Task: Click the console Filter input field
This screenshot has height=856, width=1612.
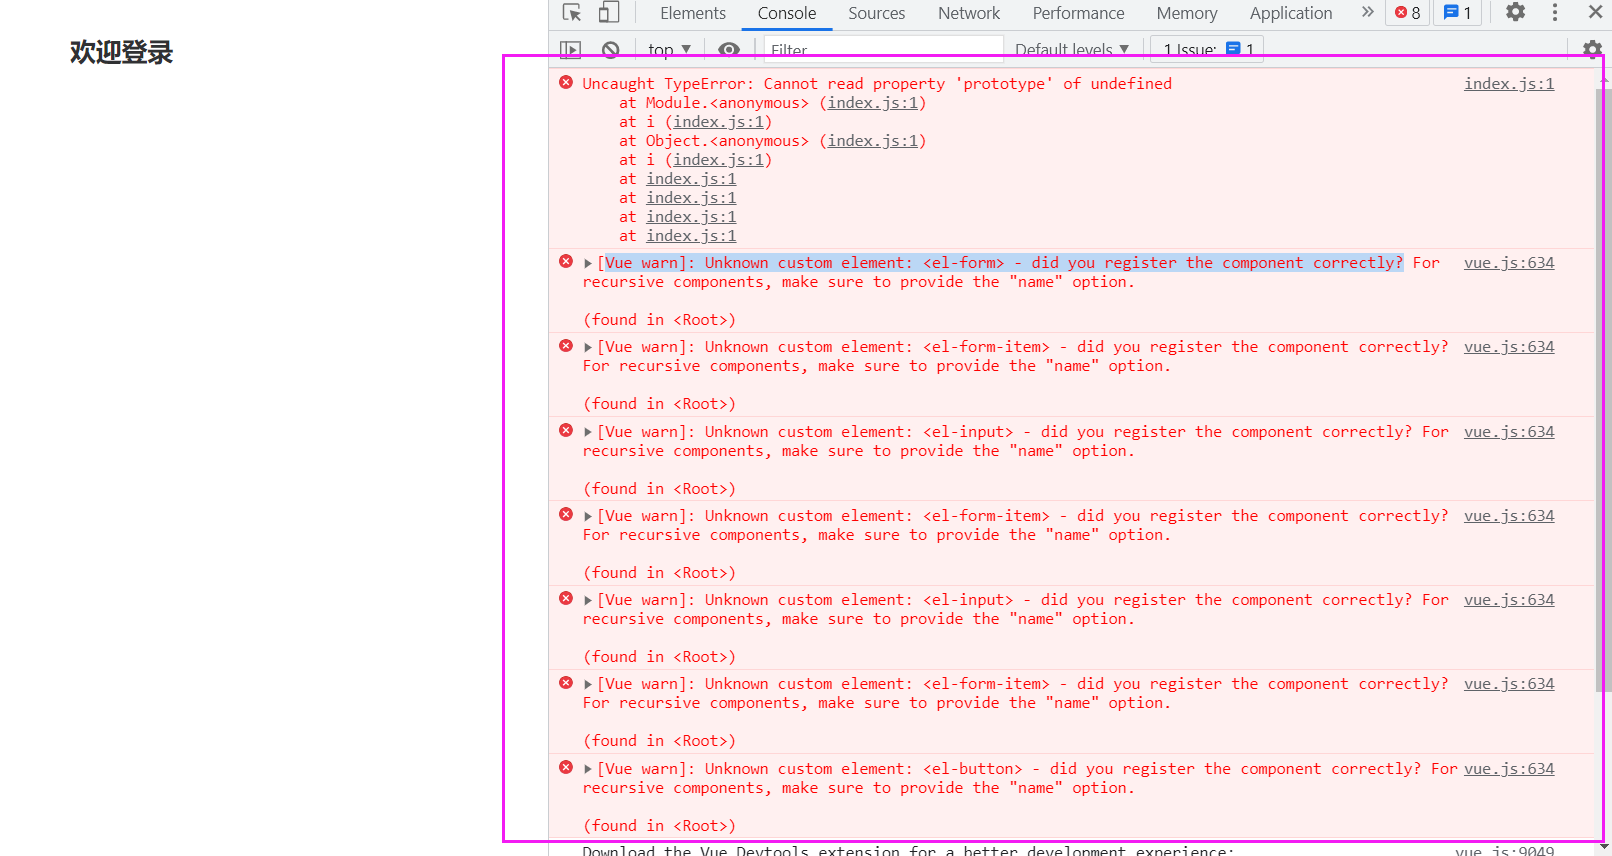Action: [x=884, y=49]
